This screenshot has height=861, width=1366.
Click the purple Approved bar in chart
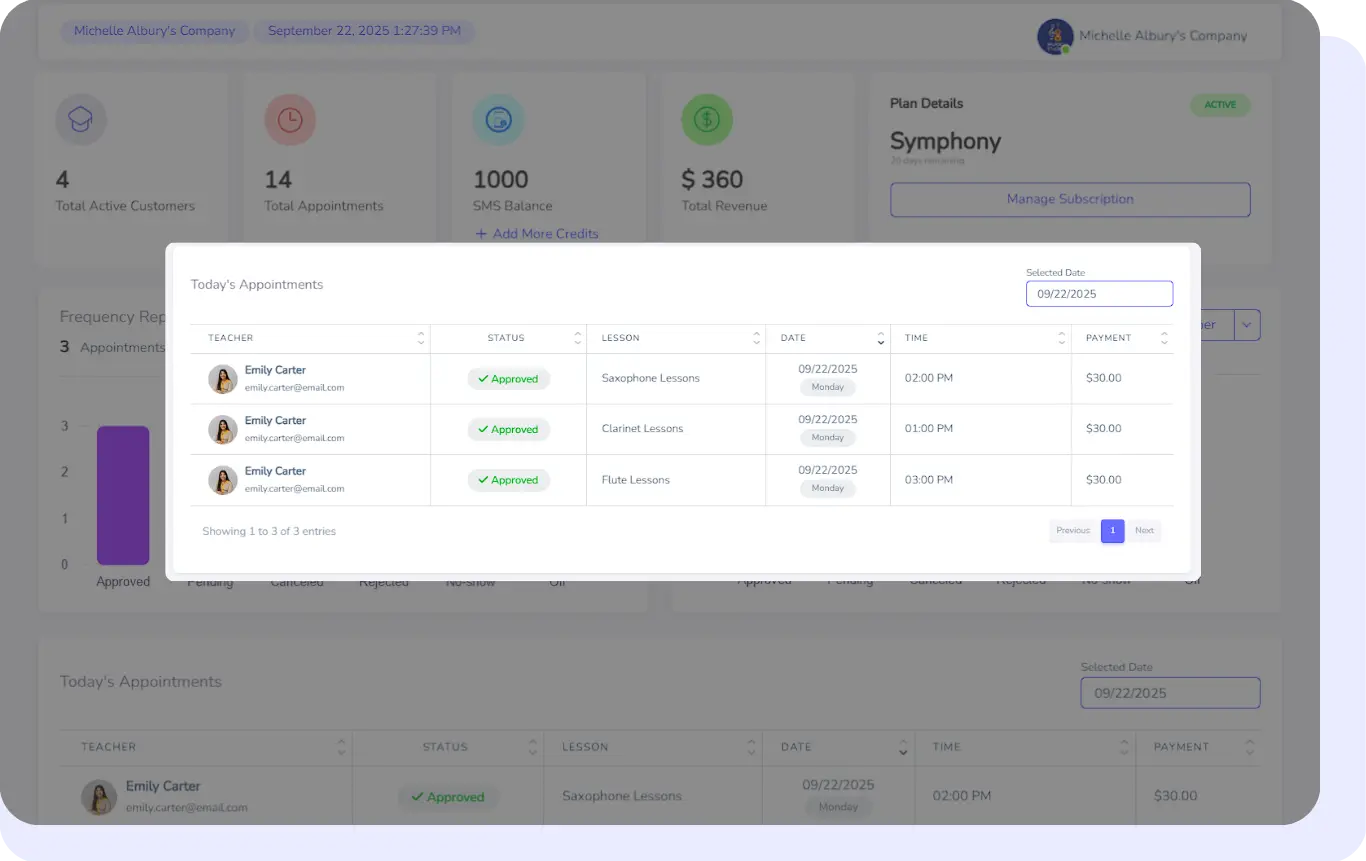123,495
